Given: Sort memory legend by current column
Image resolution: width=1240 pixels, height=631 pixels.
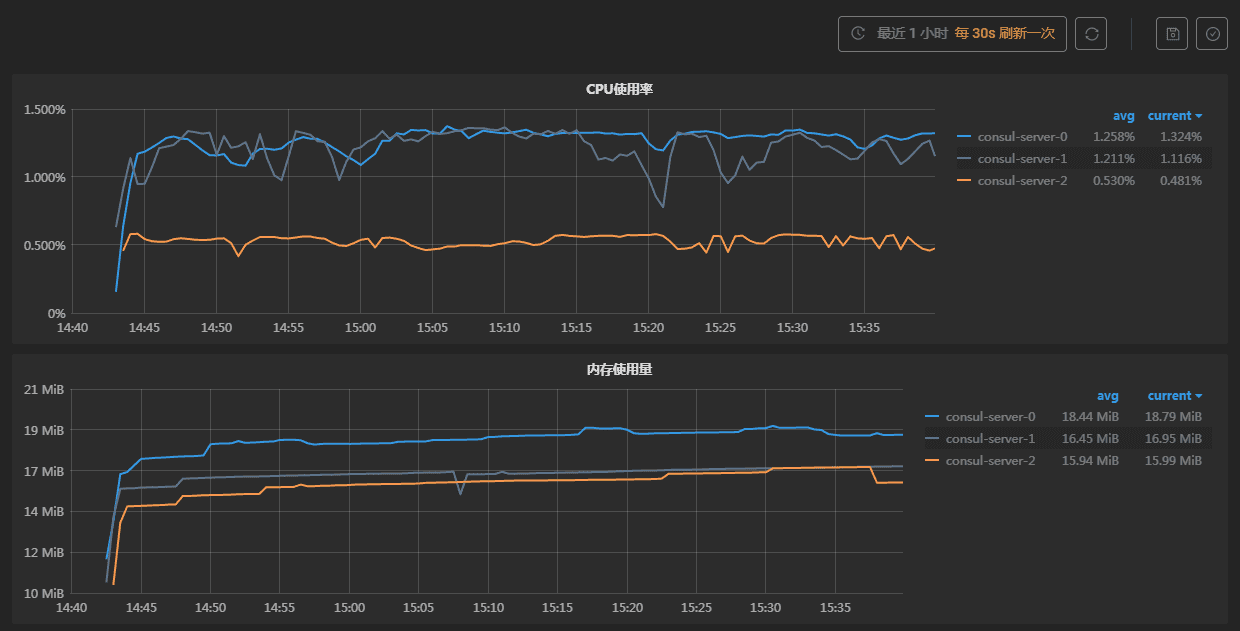Looking at the screenshot, I should [1174, 395].
